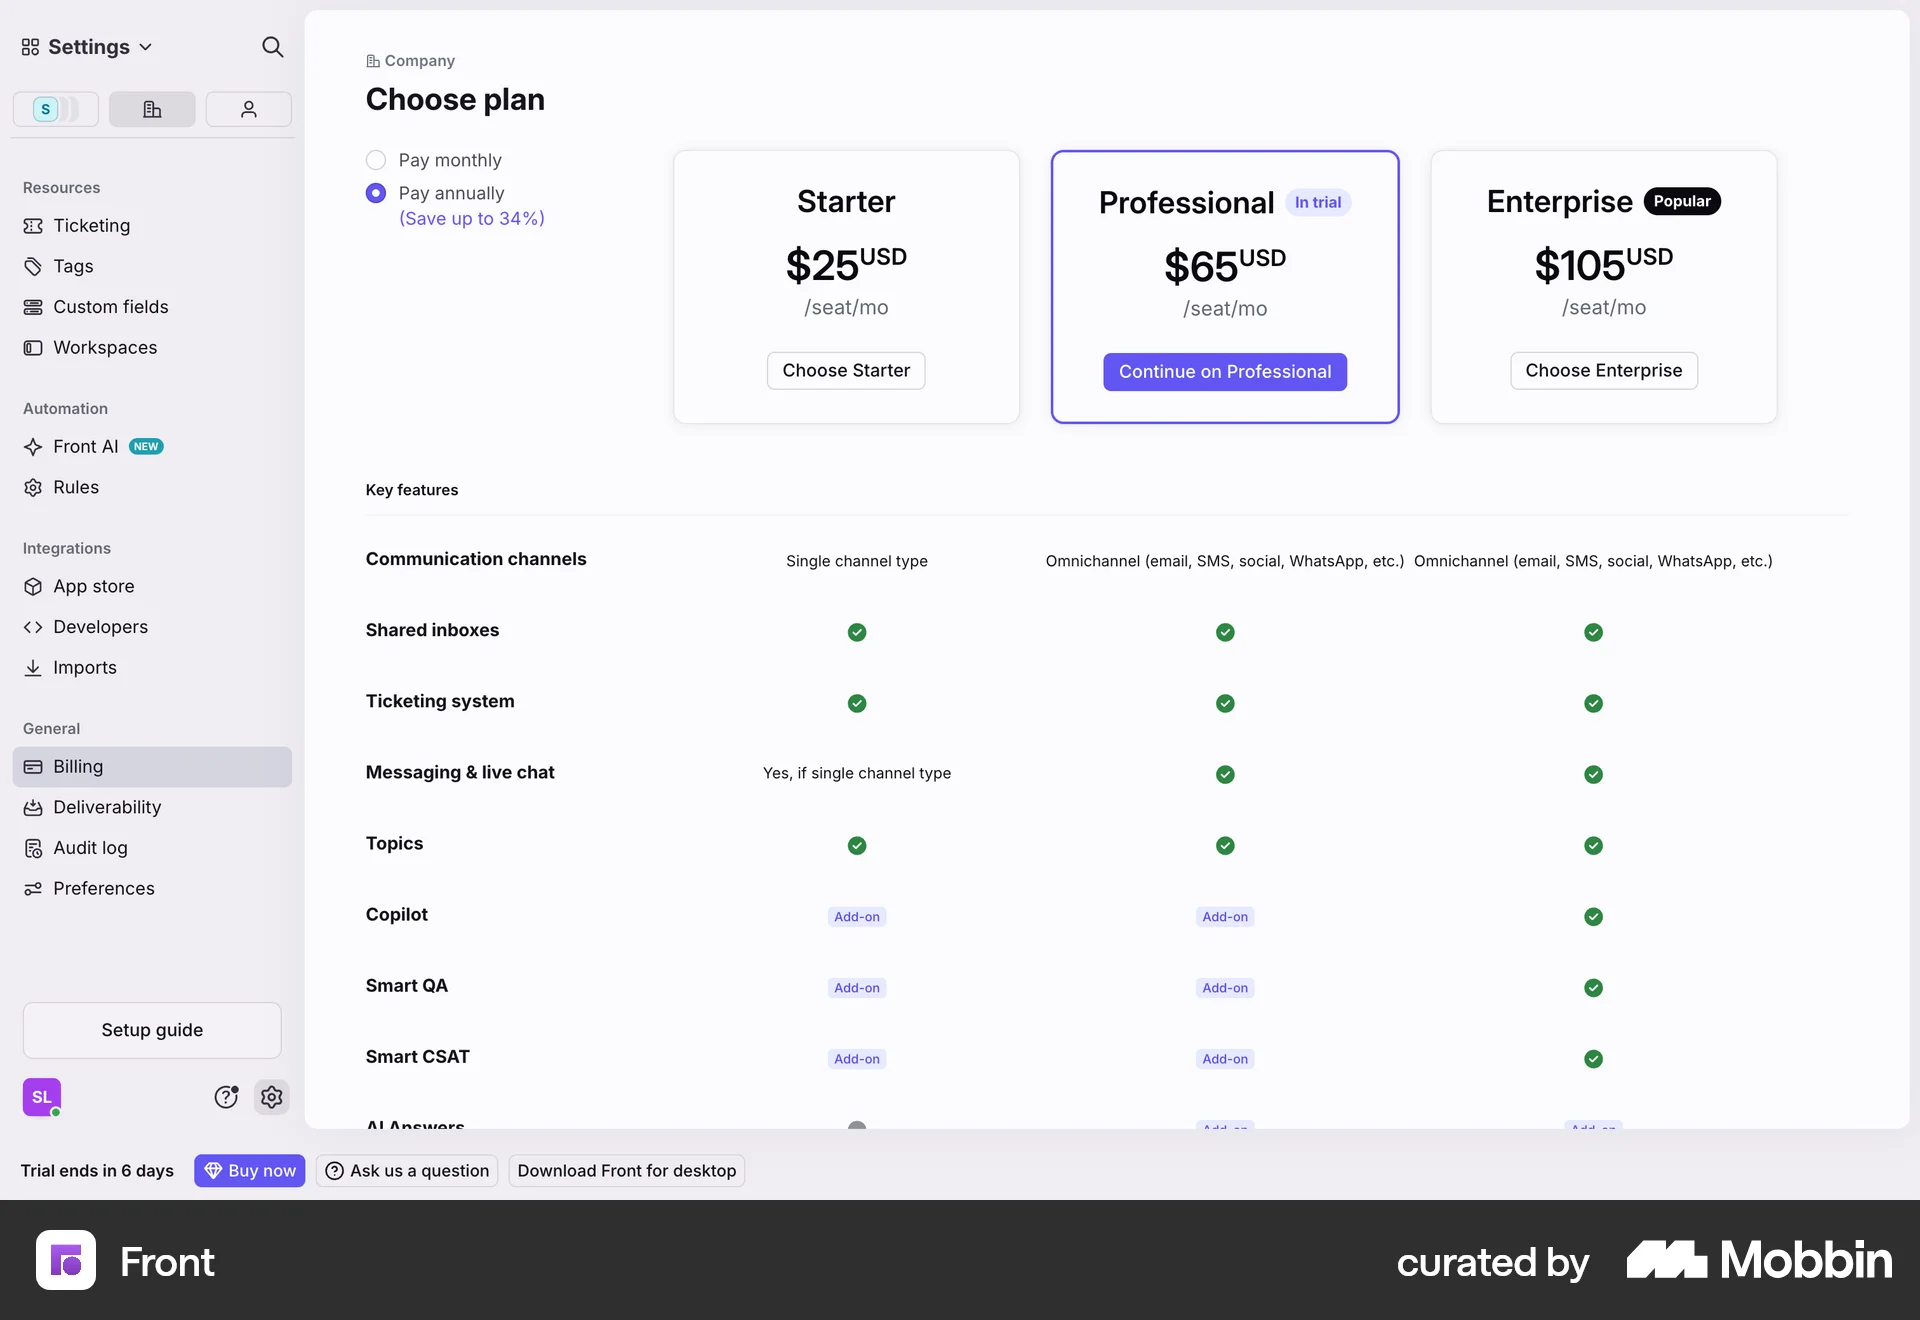The image size is (1920, 1320).
Task: Click the Buy now button
Action: click(x=249, y=1170)
